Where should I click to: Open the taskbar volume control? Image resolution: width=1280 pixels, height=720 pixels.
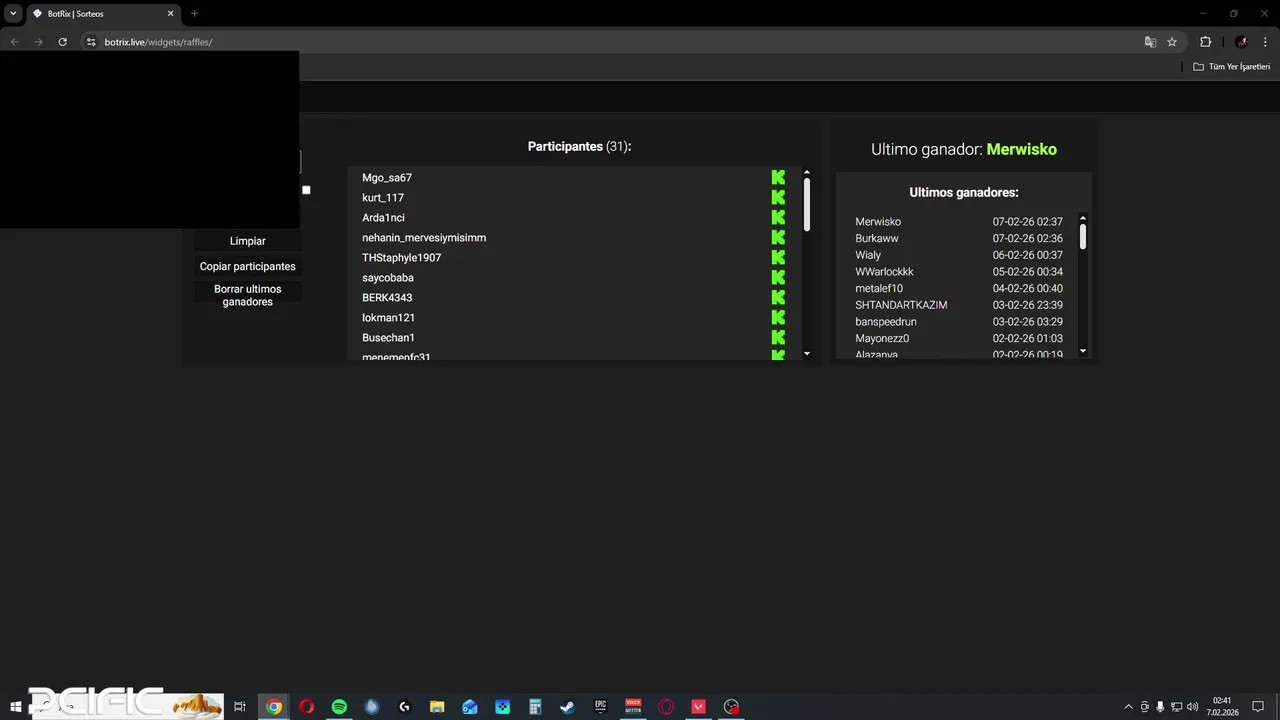[x=1192, y=707]
